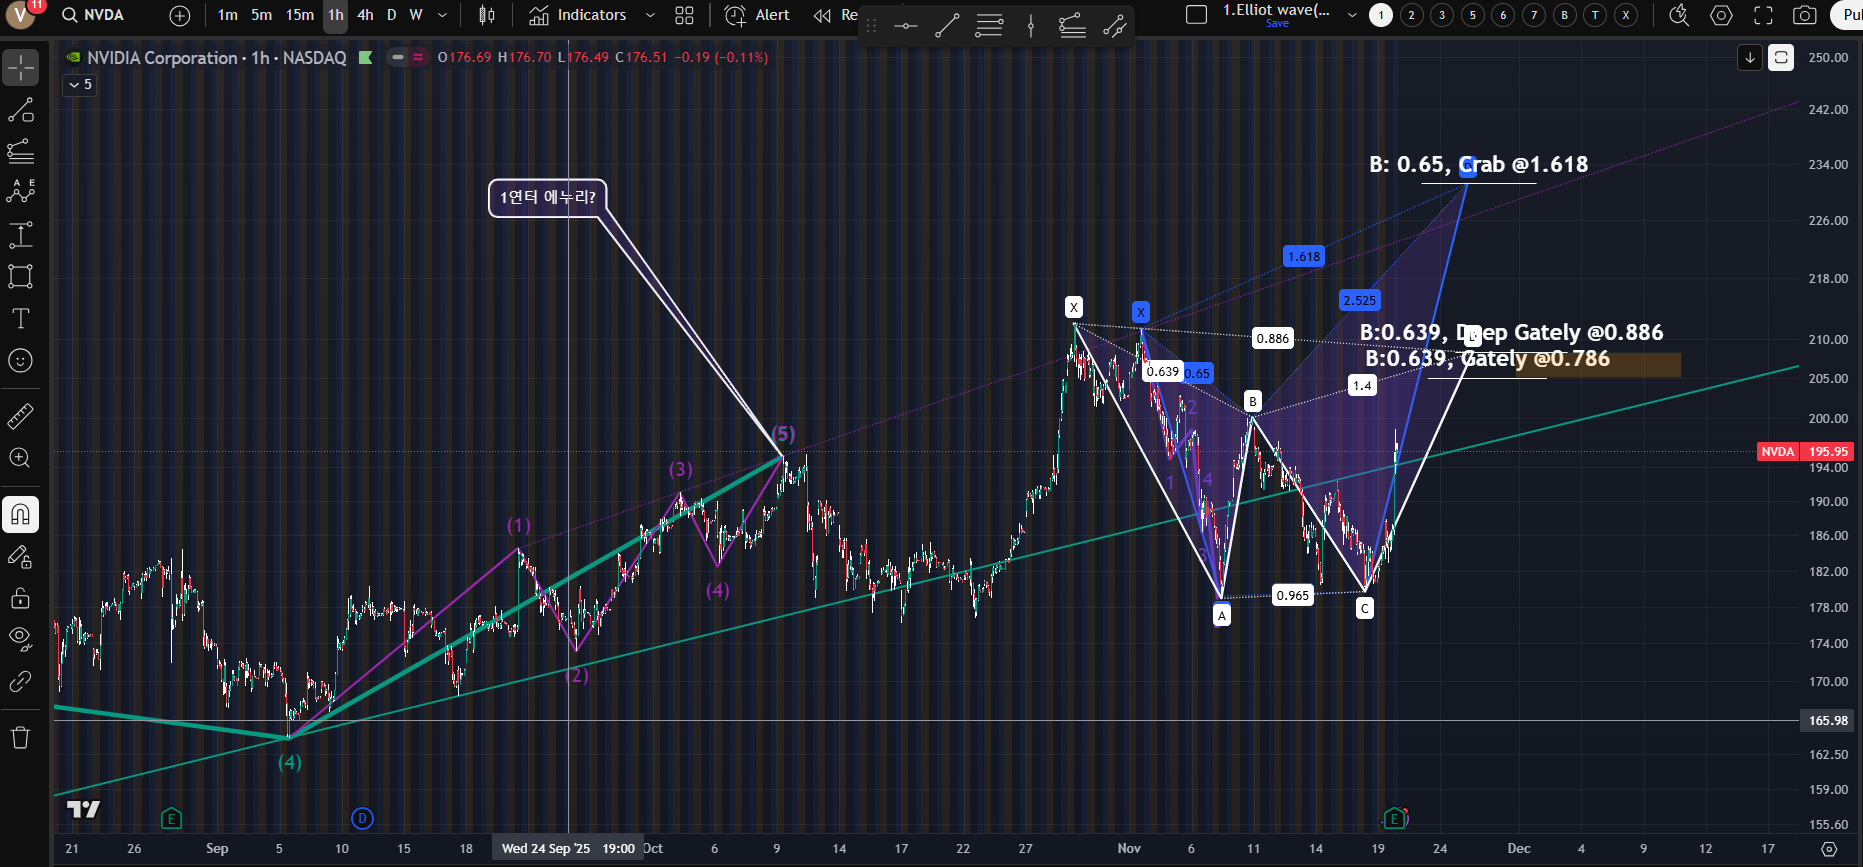The image size is (1863, 867).
Task: Open the emoji icons tool
Action: 20,361
